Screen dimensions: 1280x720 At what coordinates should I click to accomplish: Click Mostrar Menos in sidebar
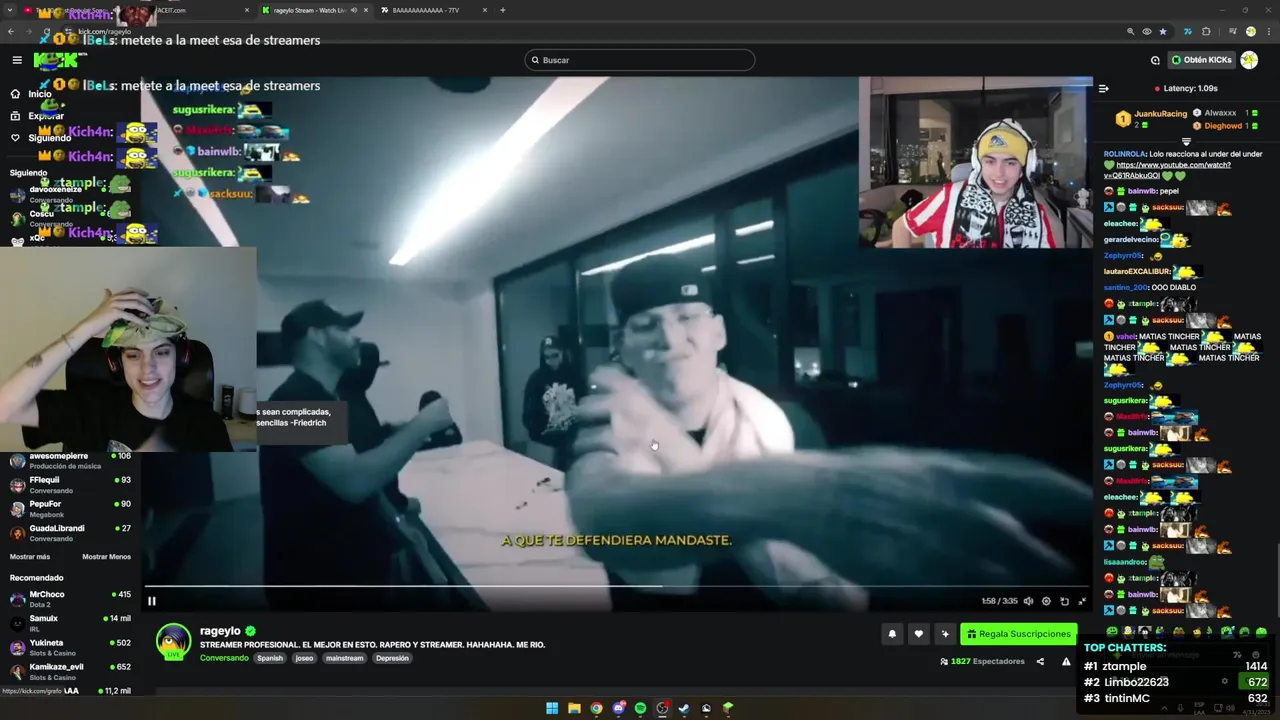pyautogui.click(x=106, y=557)
